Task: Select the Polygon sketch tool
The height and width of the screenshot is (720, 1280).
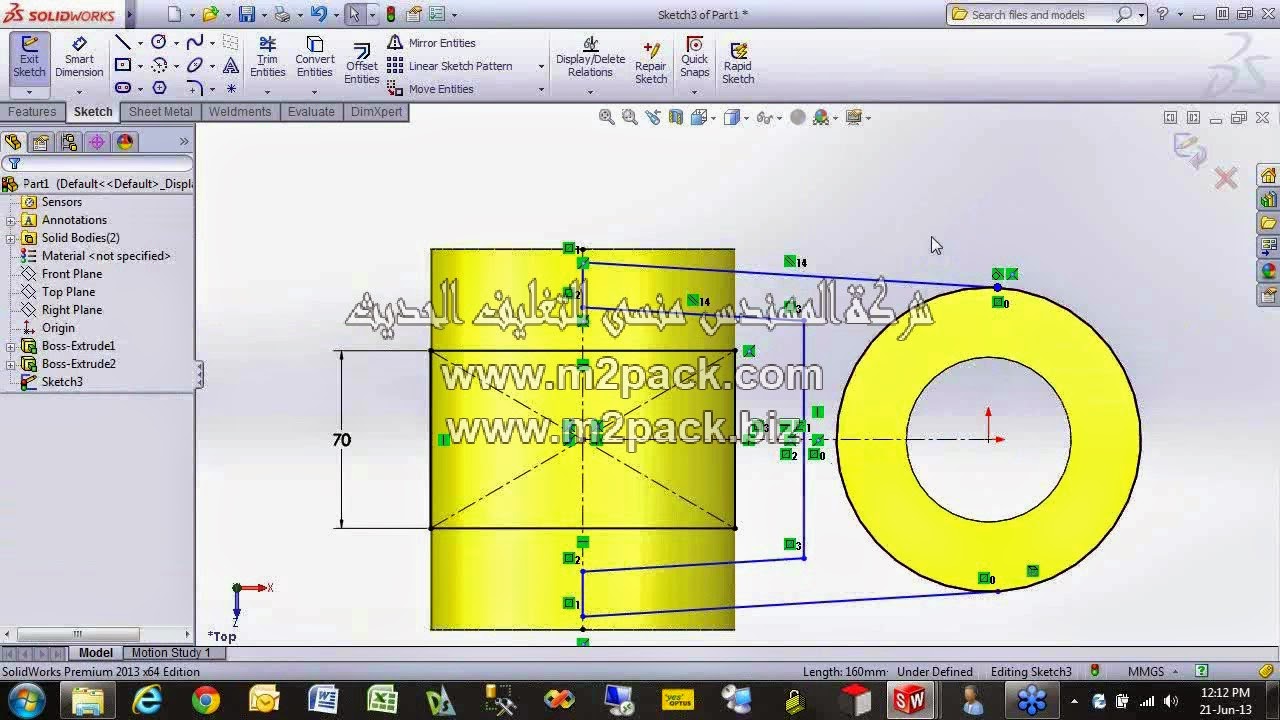Action: 159,88
